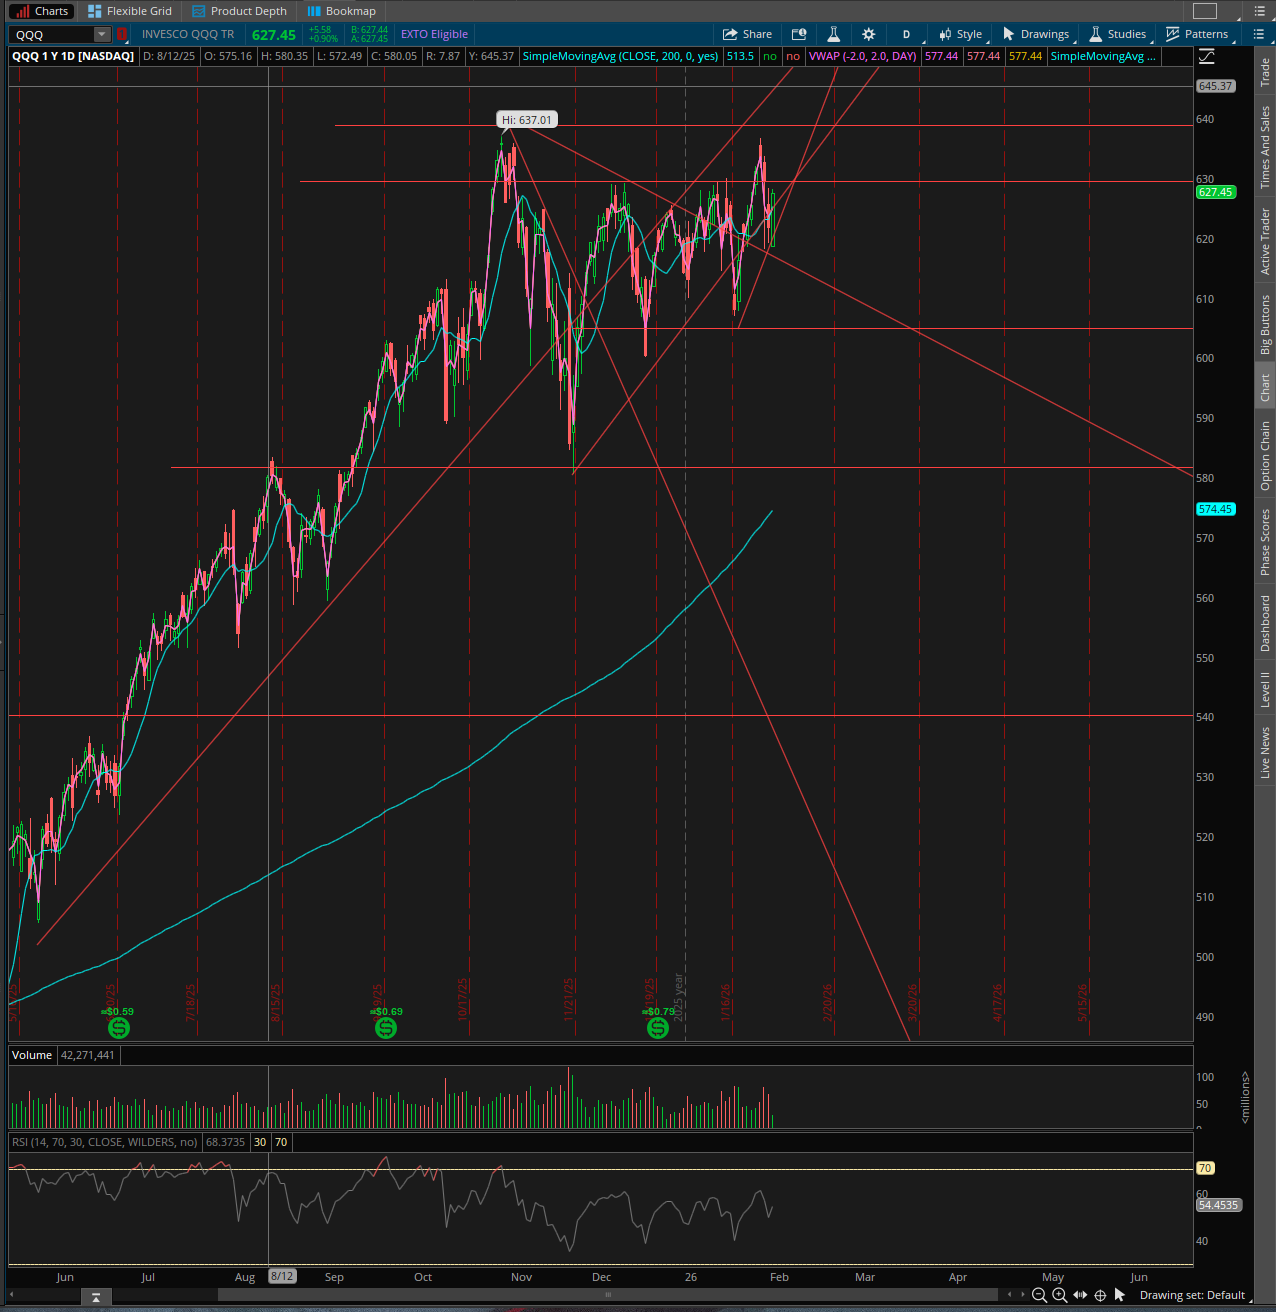The height and width of the screenshot is (1312, 1276).
Task: Open the D aggregation period dropdown
Action: coord(906,34)
